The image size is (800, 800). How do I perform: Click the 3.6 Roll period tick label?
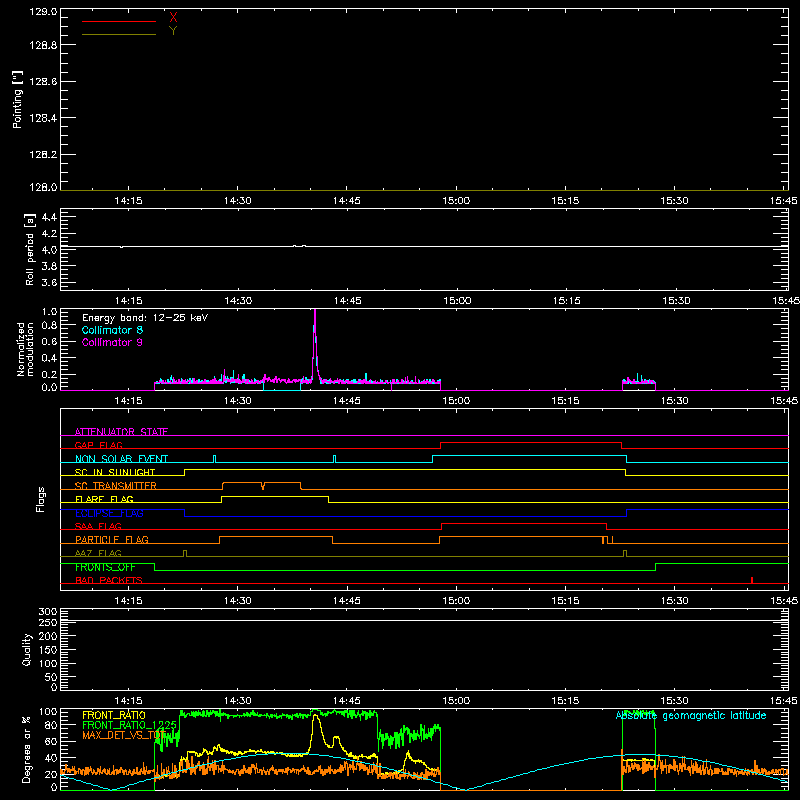click(x=49, y=282)
